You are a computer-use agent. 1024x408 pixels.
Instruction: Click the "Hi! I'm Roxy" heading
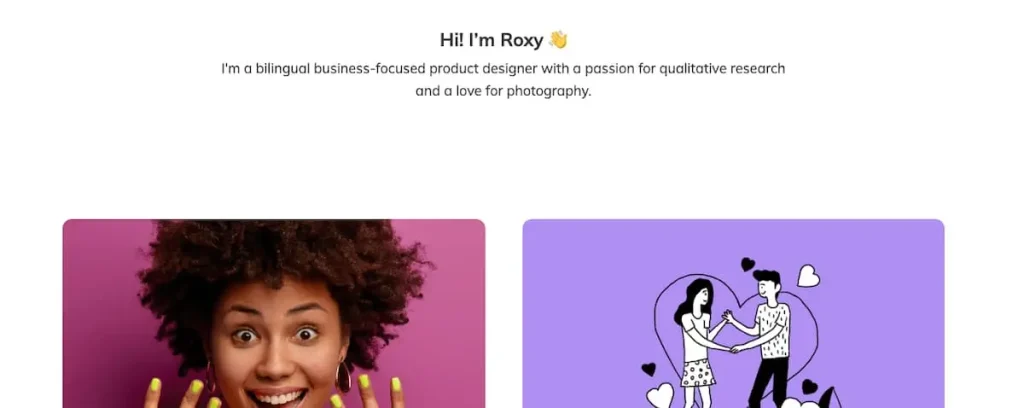click(491, 40)
